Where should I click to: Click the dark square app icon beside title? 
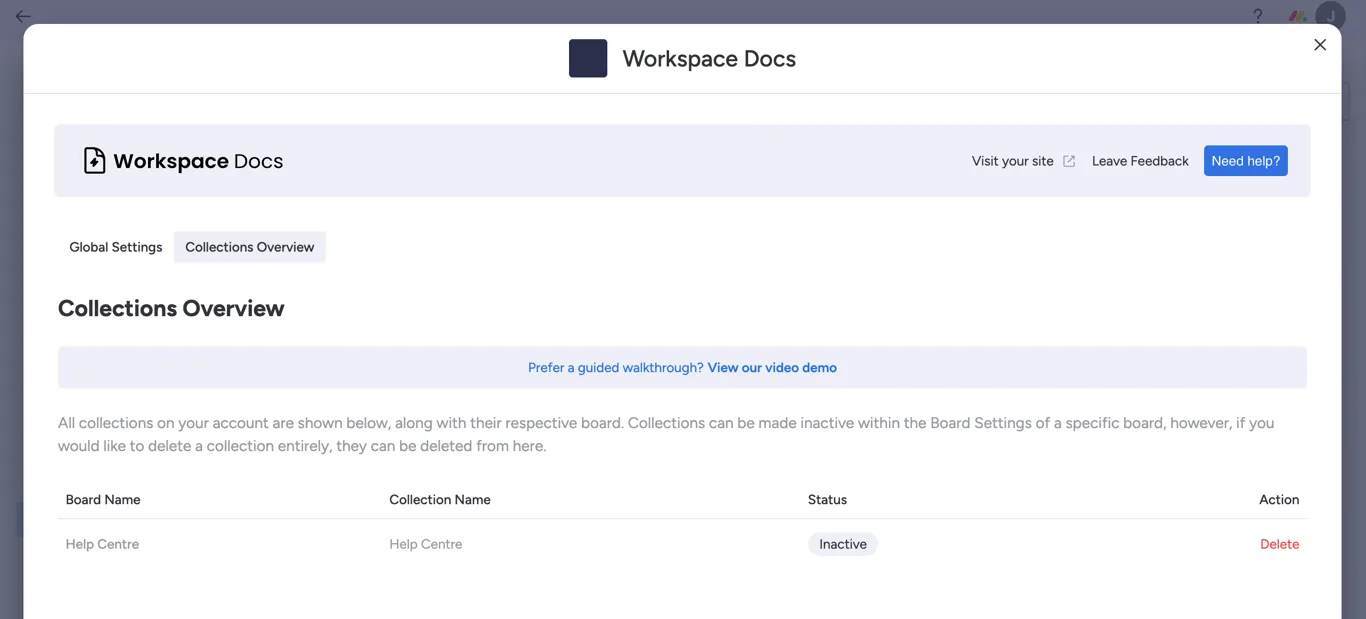pos(588,59)
